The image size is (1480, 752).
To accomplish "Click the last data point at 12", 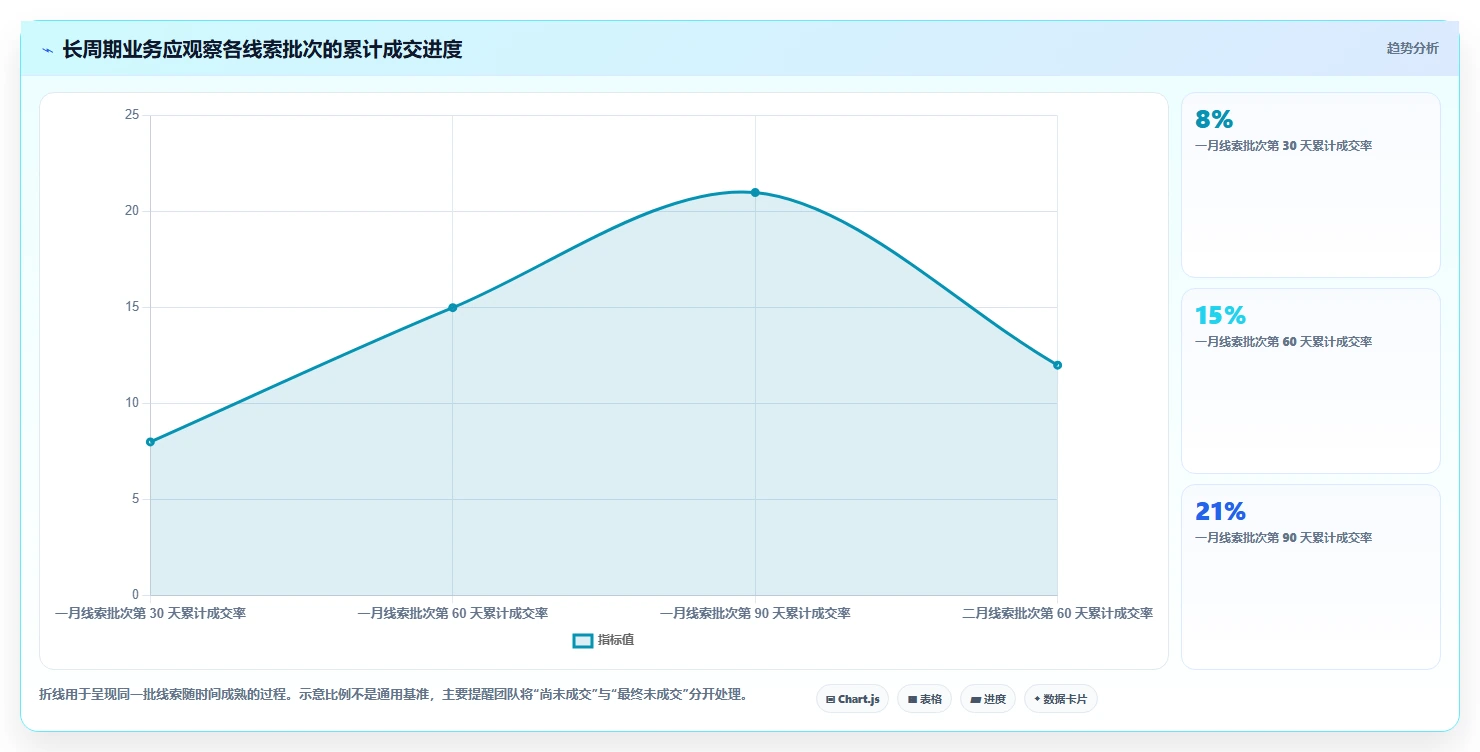I will click(x=1057, y=365).
